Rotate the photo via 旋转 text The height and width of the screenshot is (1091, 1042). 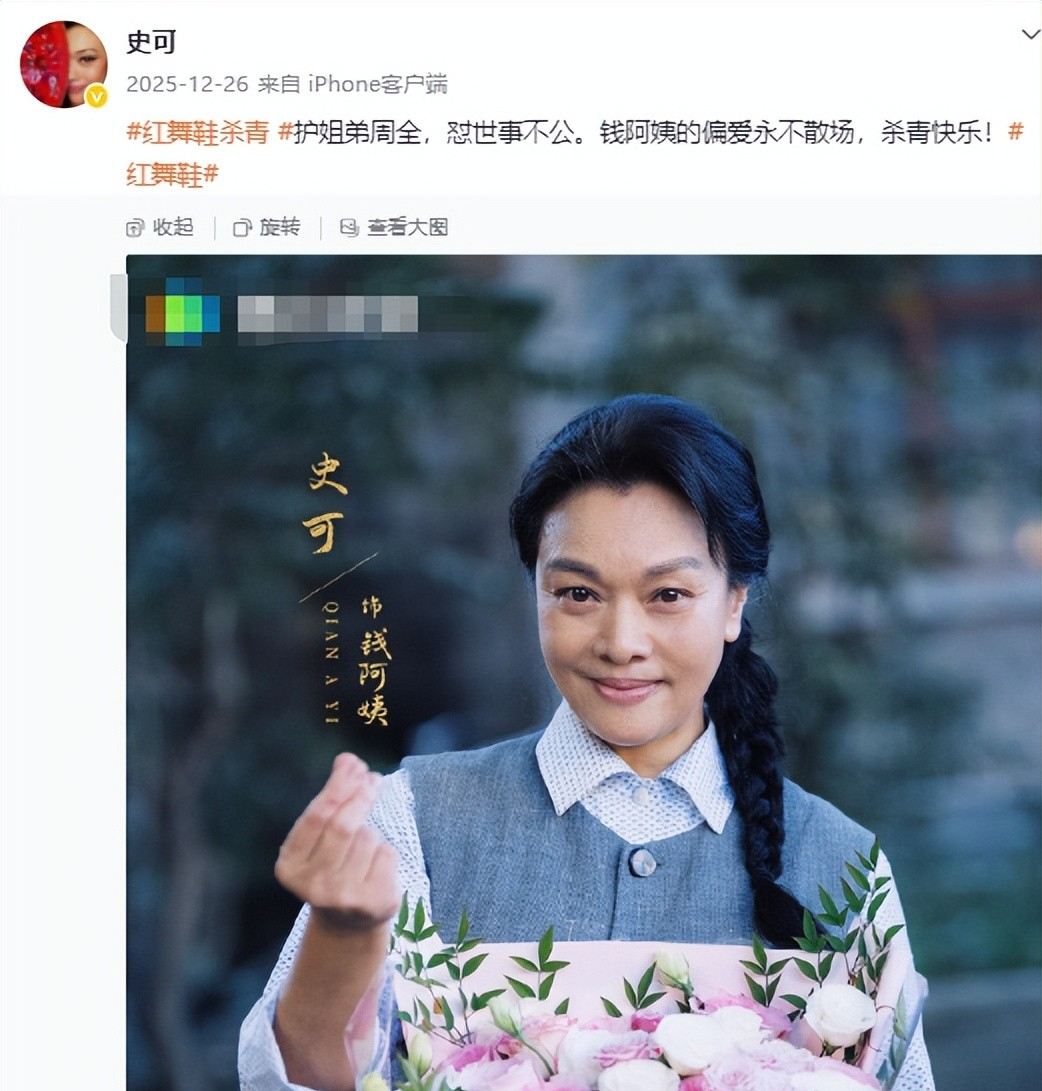click(280, 227)
